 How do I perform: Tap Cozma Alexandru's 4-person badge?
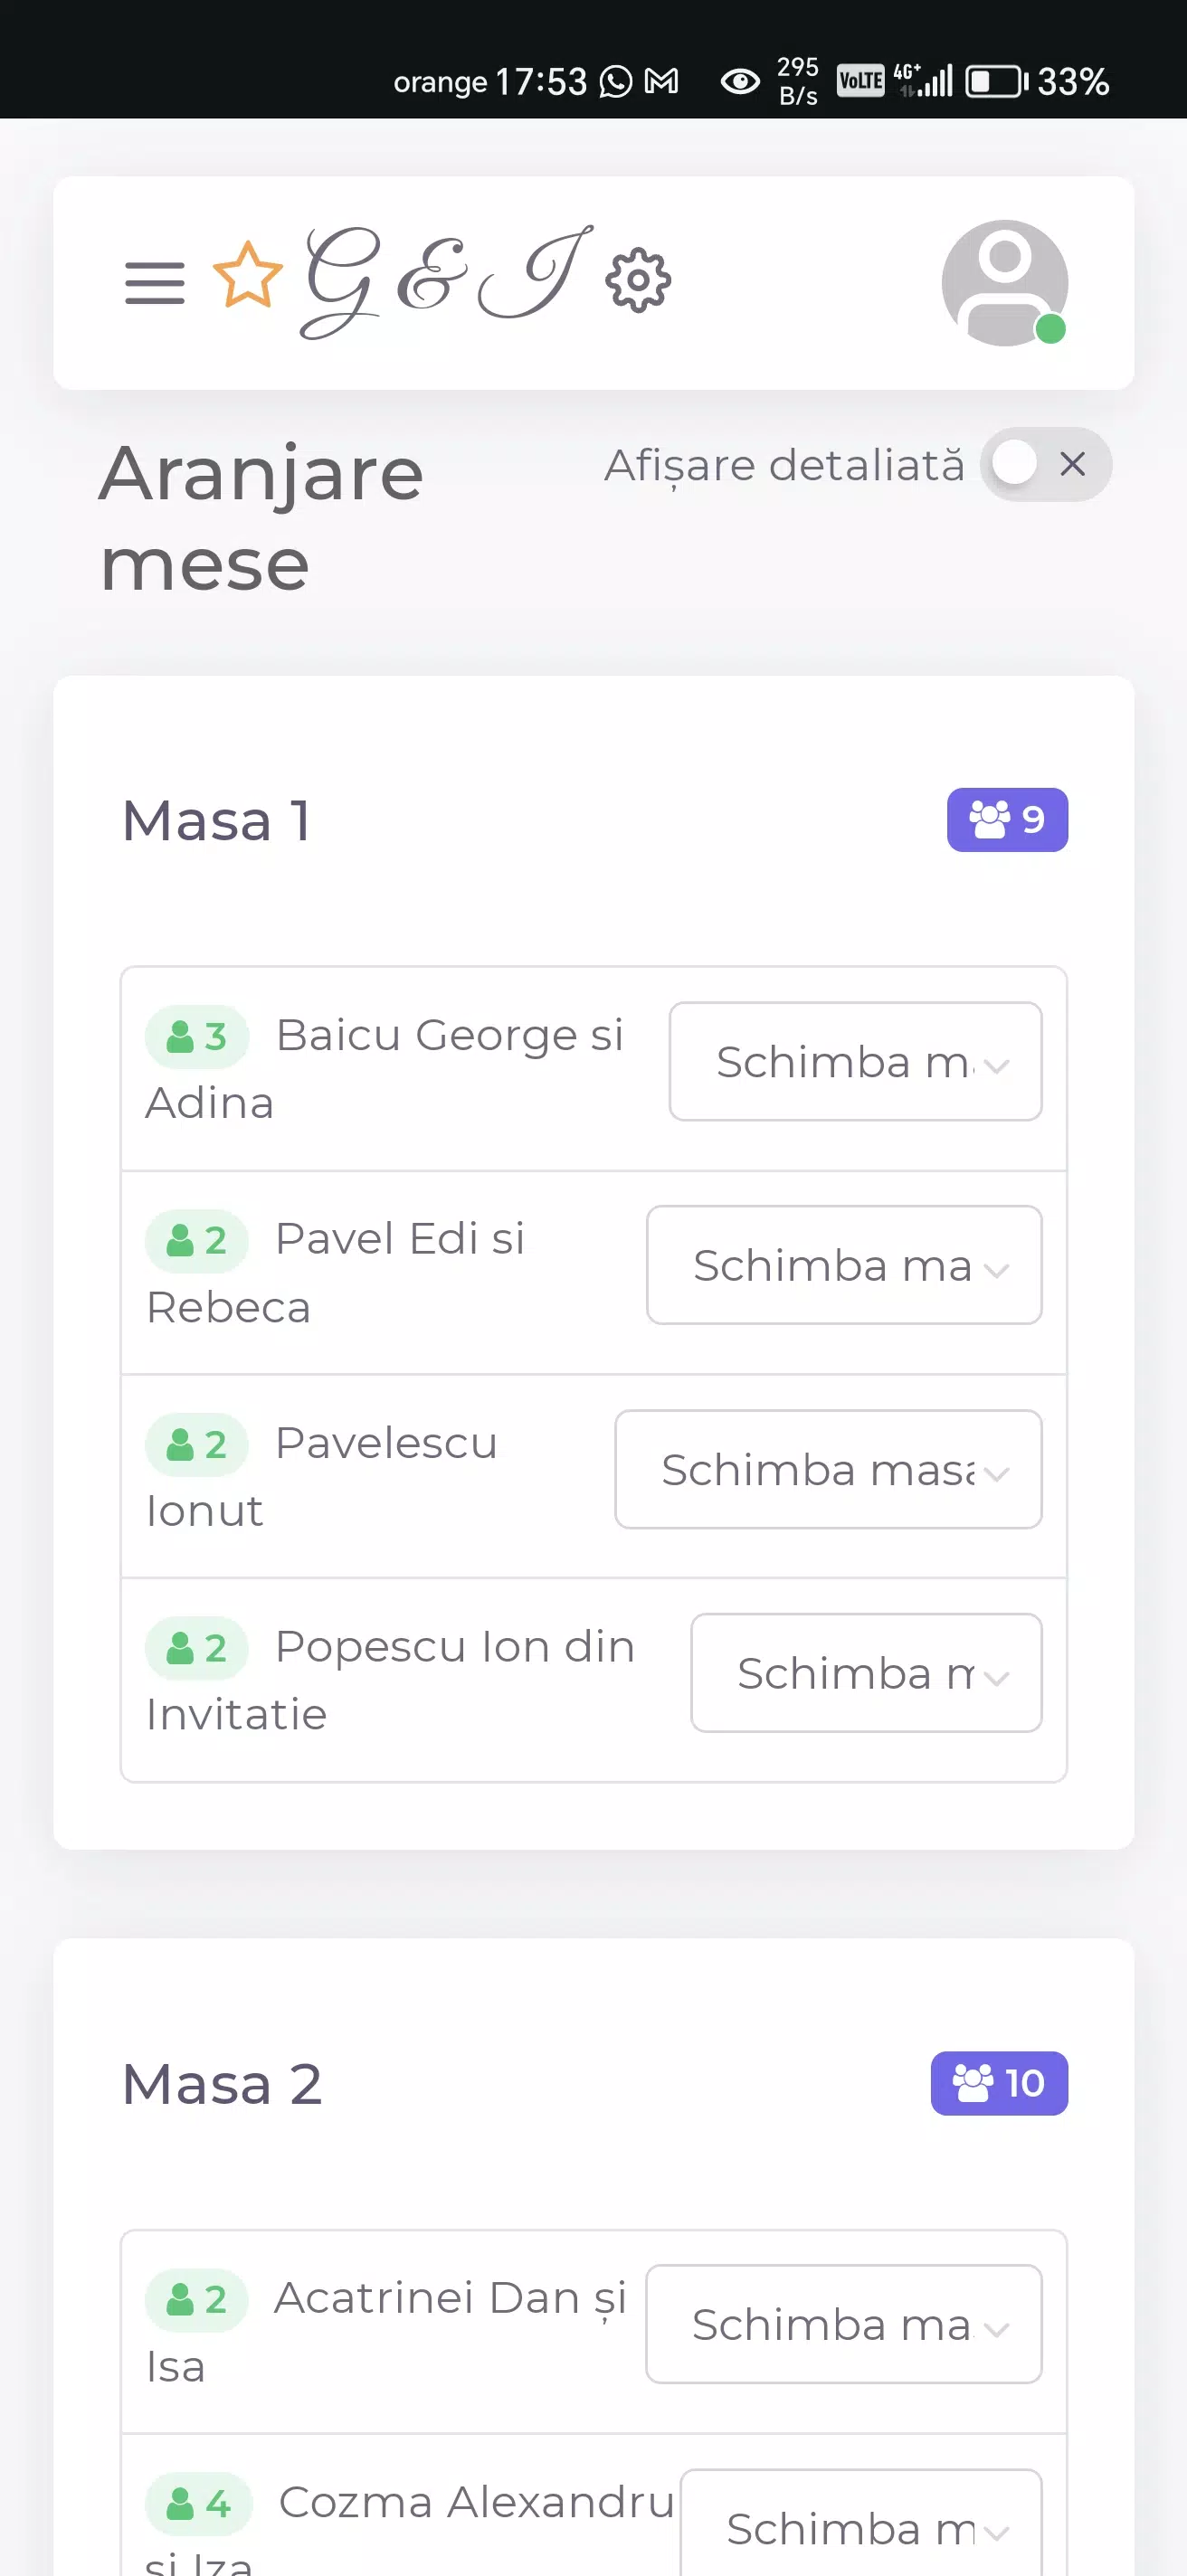coord(199,2503)
